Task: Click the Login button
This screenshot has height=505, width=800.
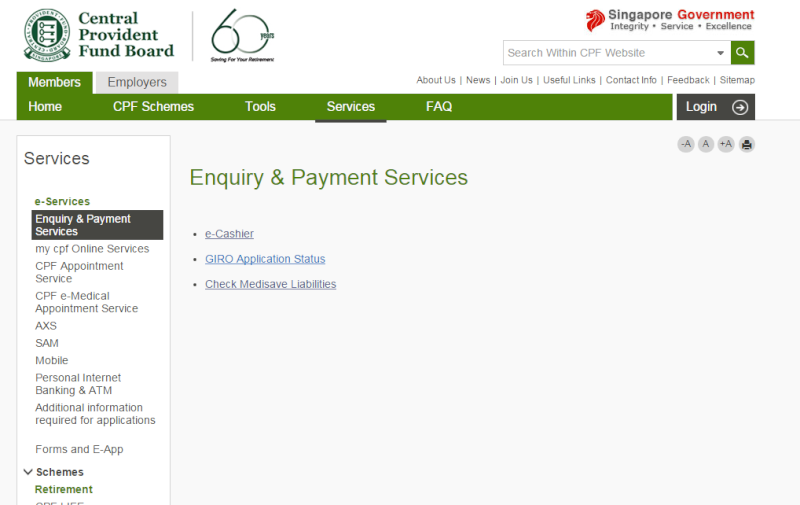Action: pos(716,107)
